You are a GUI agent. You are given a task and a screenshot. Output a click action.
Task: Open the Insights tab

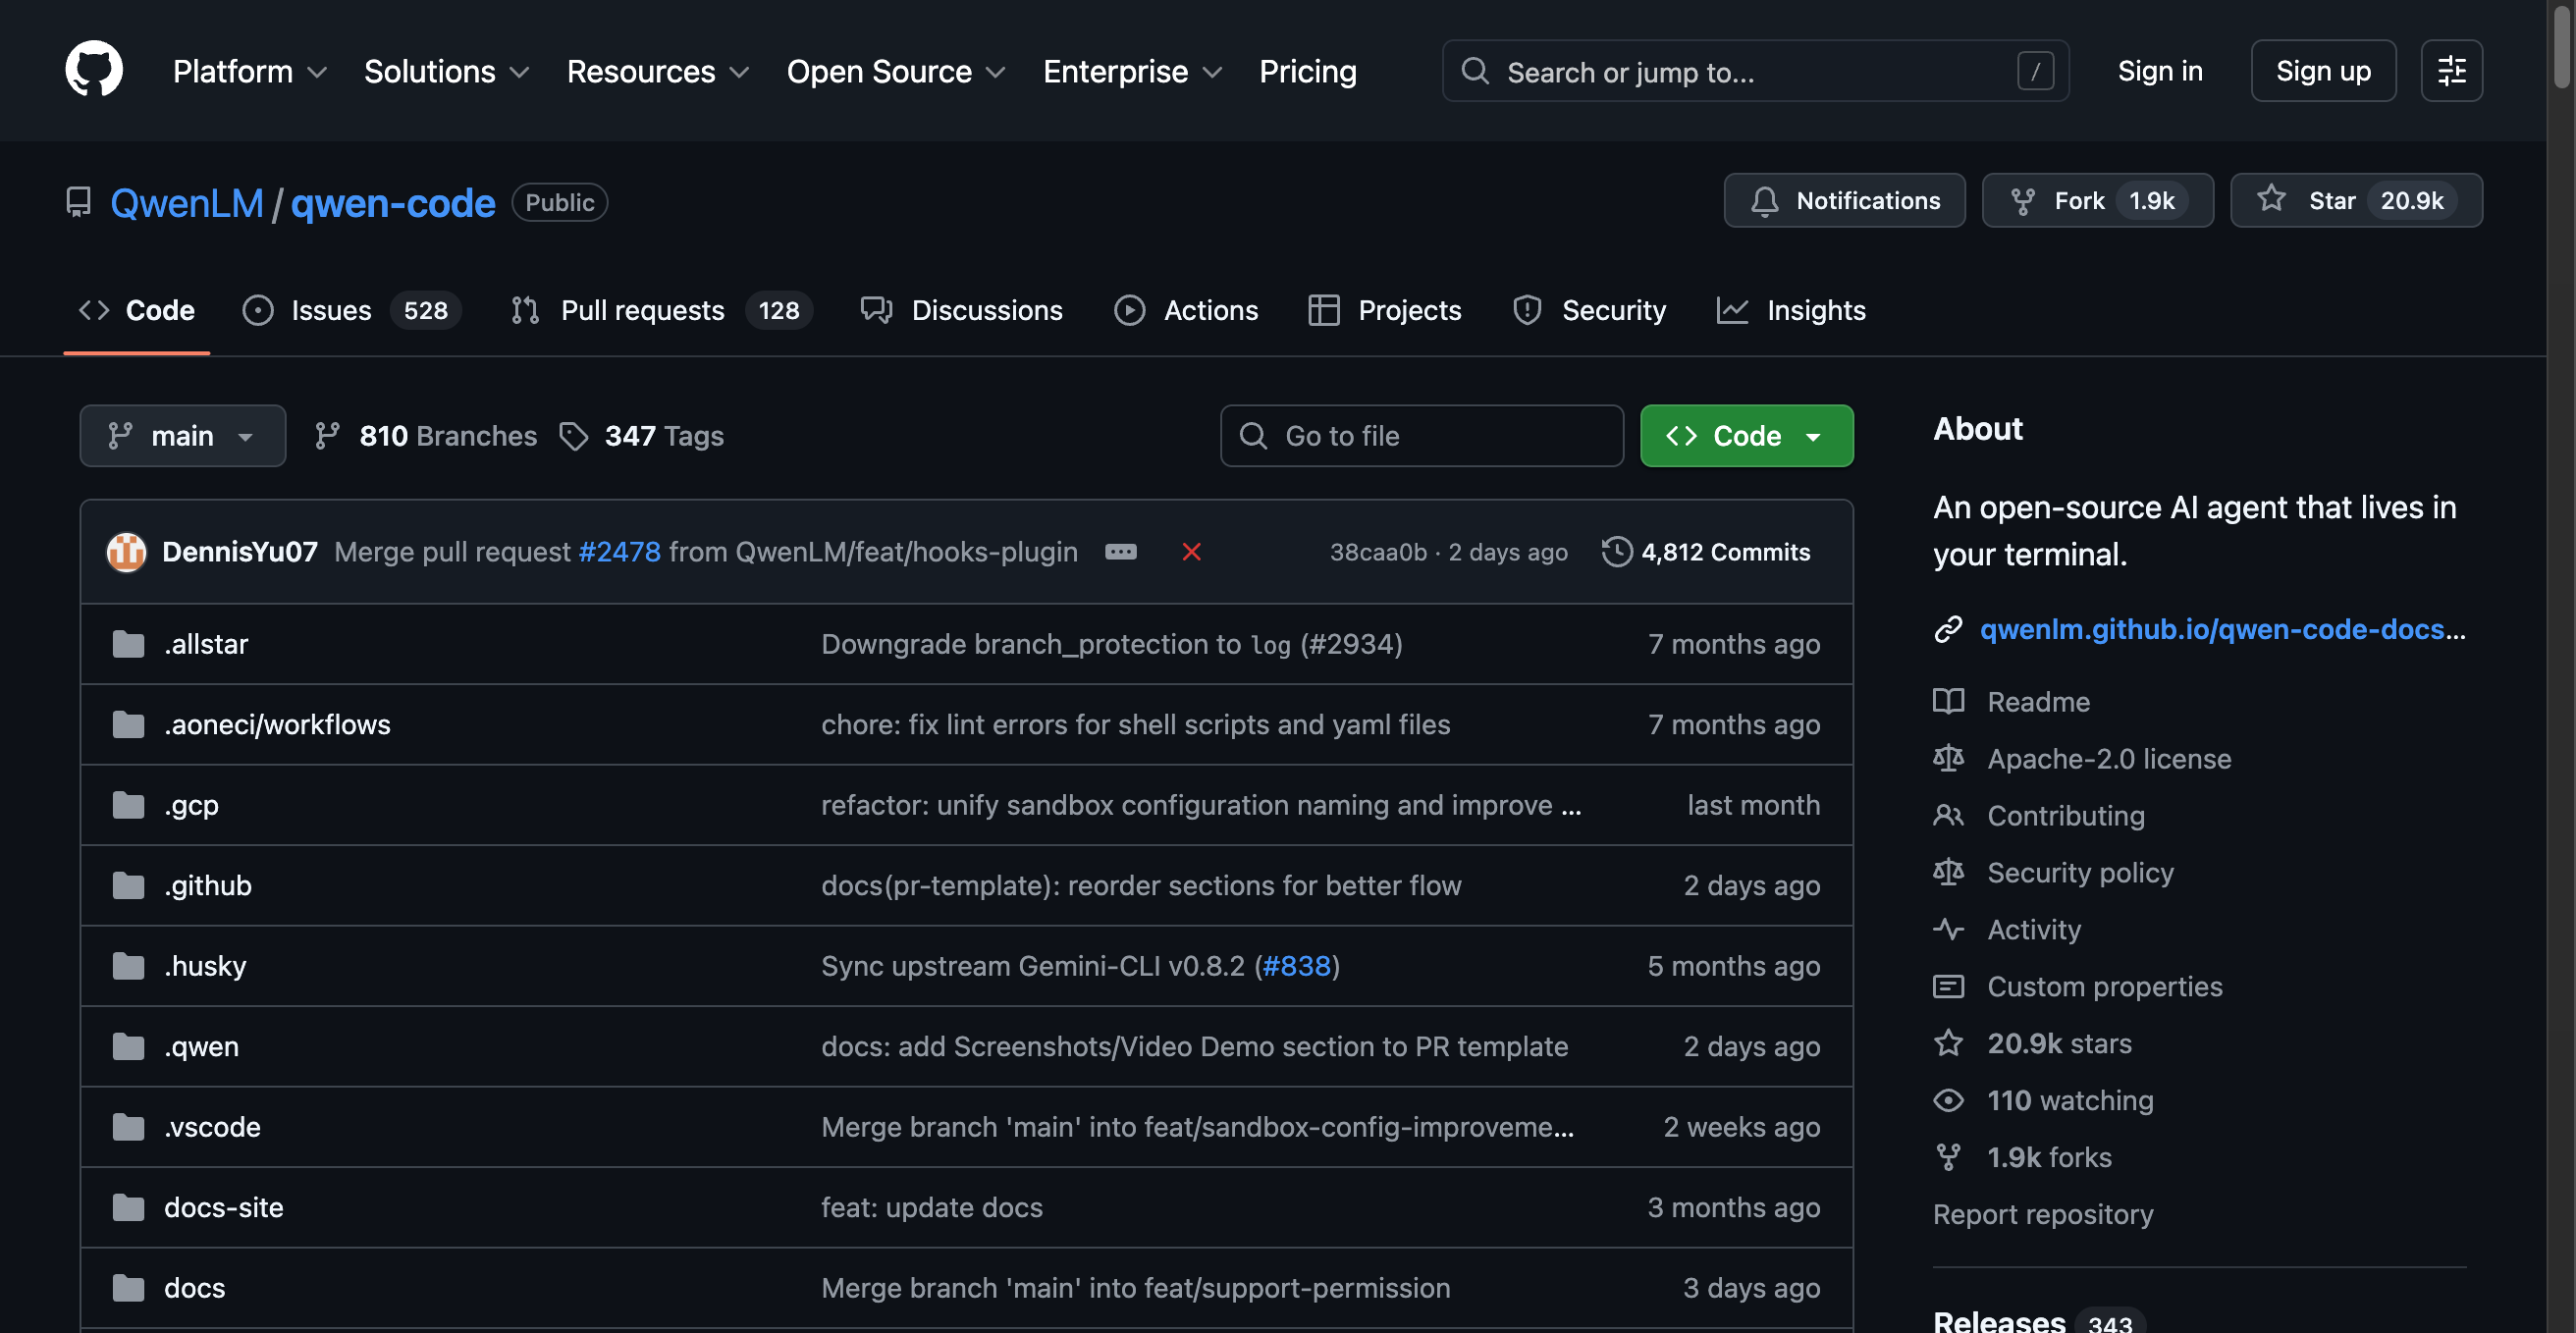[x=1791, y=310]
